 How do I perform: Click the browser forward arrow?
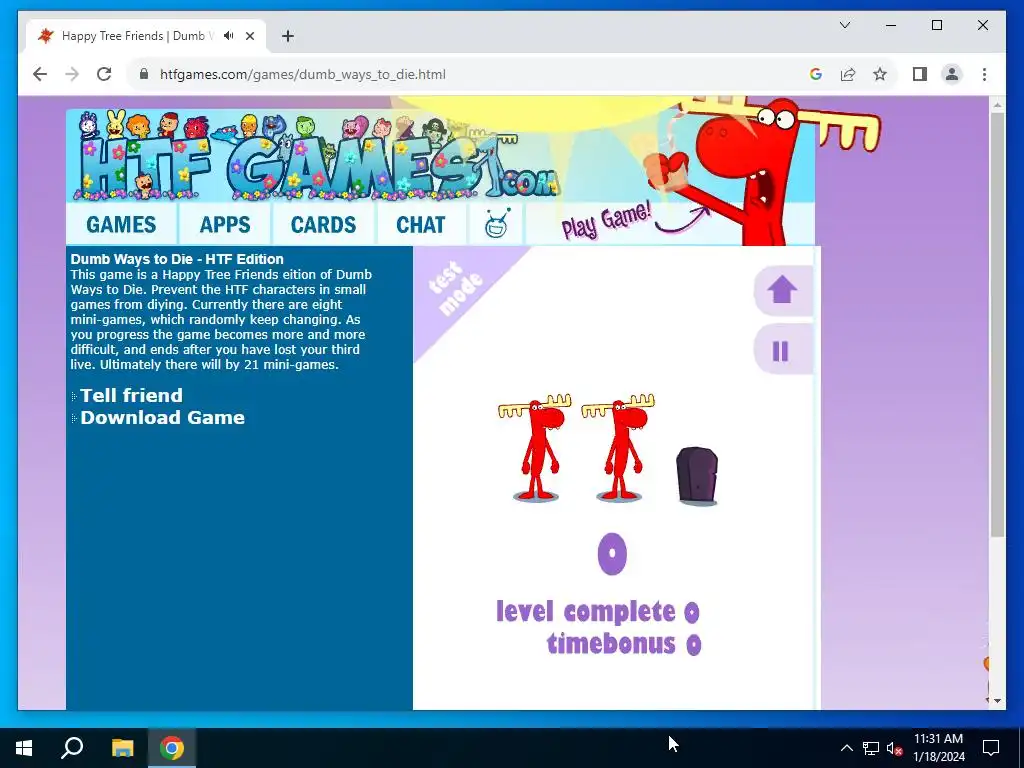(x=72, y=74)
